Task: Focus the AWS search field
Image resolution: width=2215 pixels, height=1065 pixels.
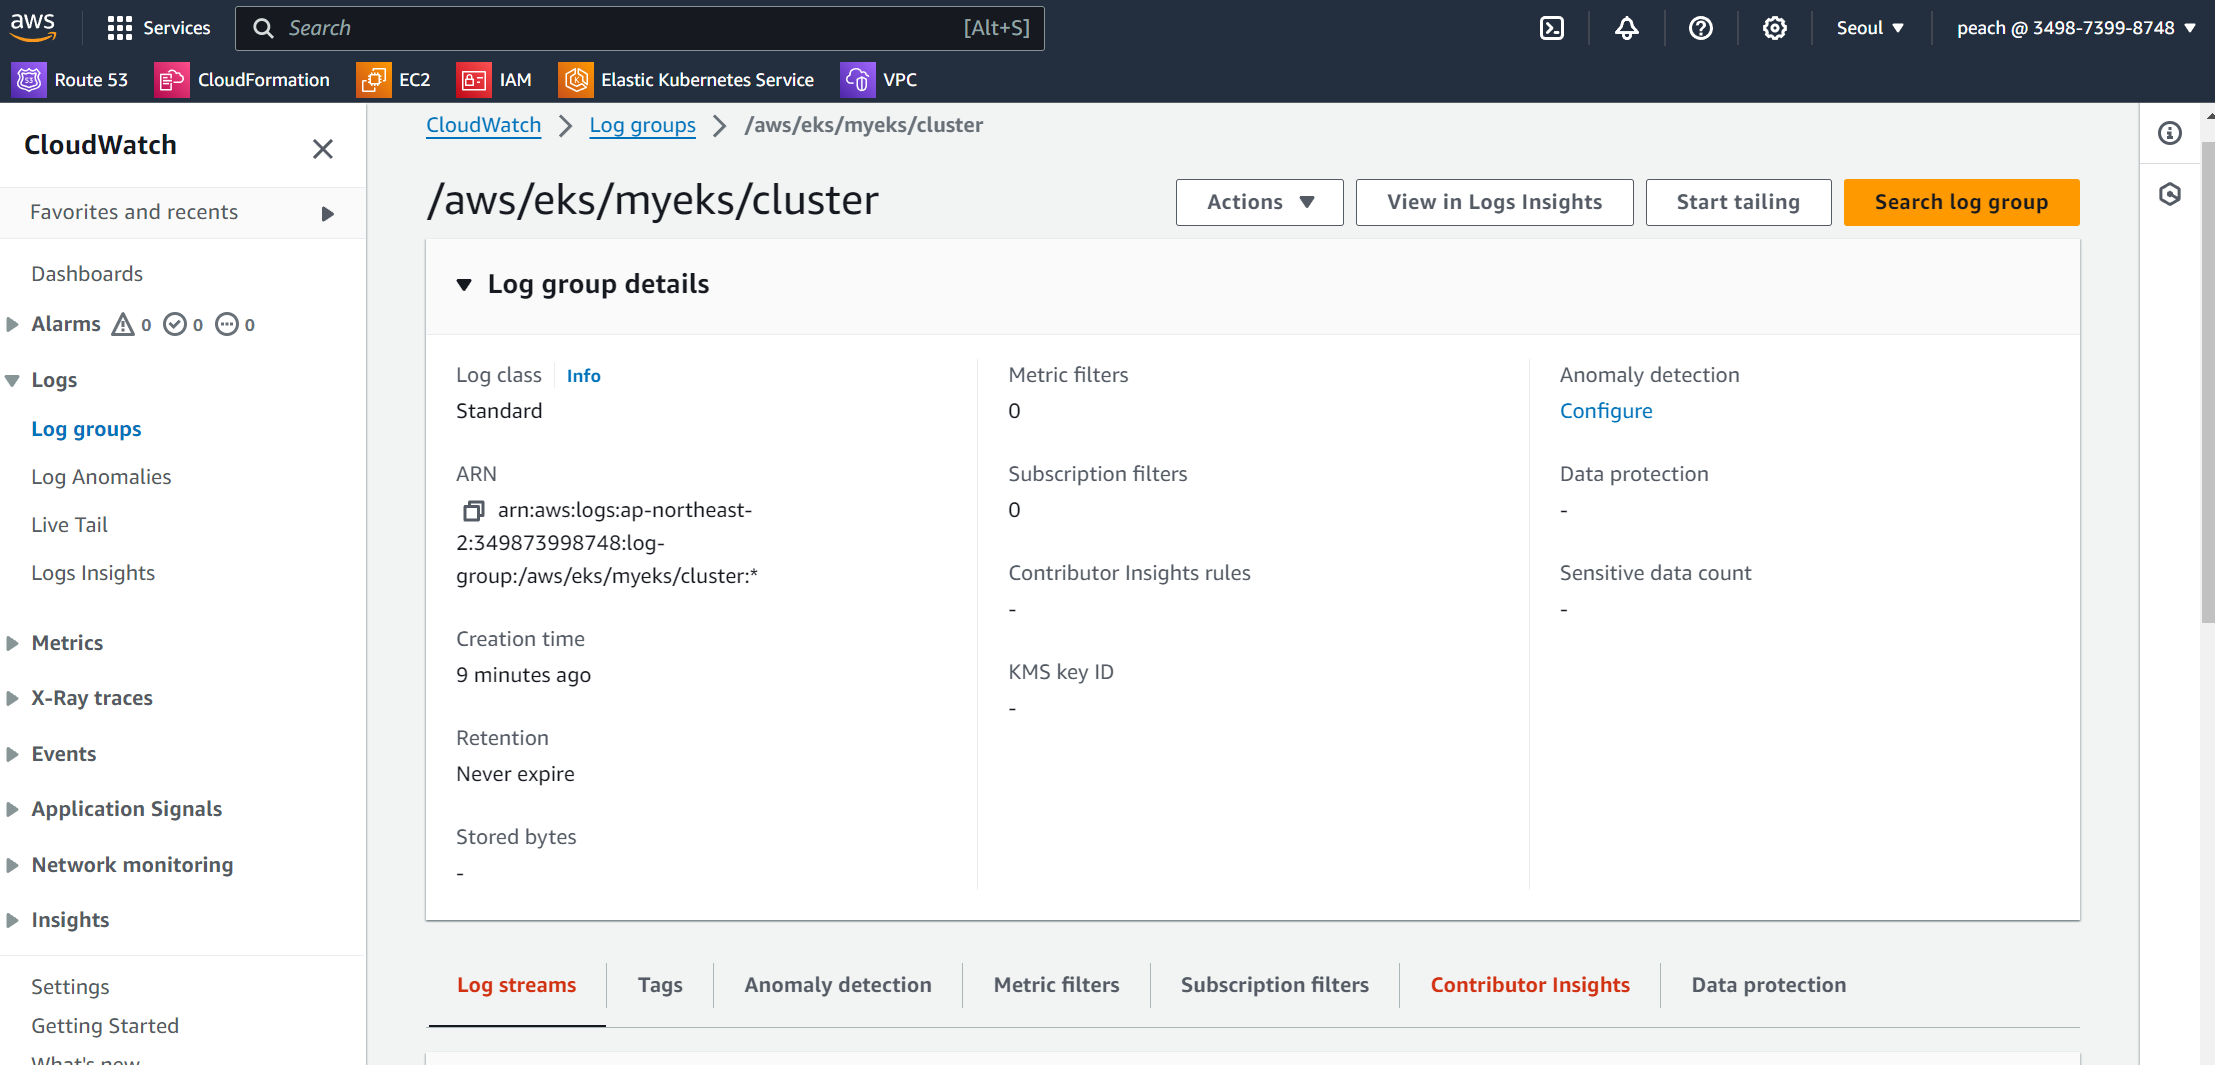Action: (x=640, y=28)
